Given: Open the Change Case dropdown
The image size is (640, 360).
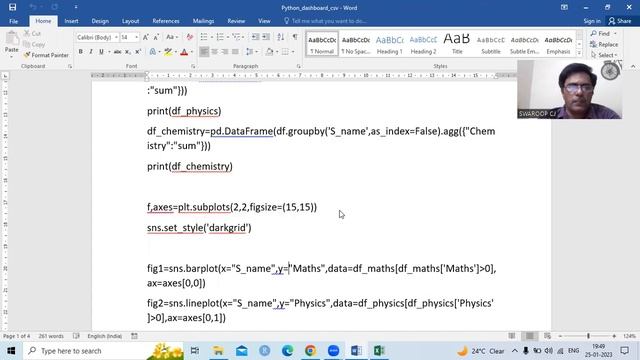Looking at the screenshot, I should 172,37.
